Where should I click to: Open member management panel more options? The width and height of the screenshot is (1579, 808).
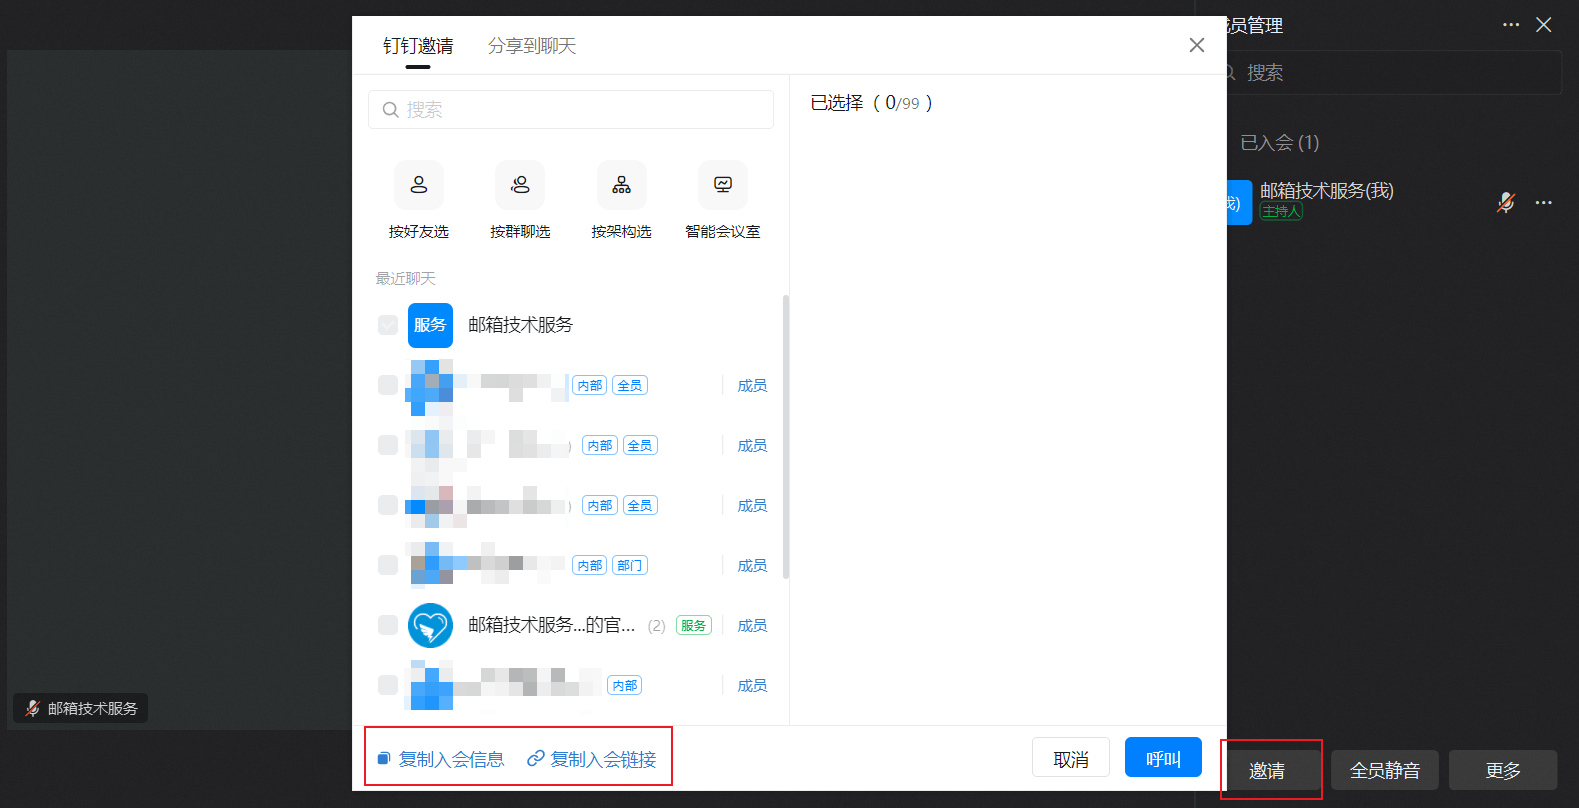[x=1511, y=25]
